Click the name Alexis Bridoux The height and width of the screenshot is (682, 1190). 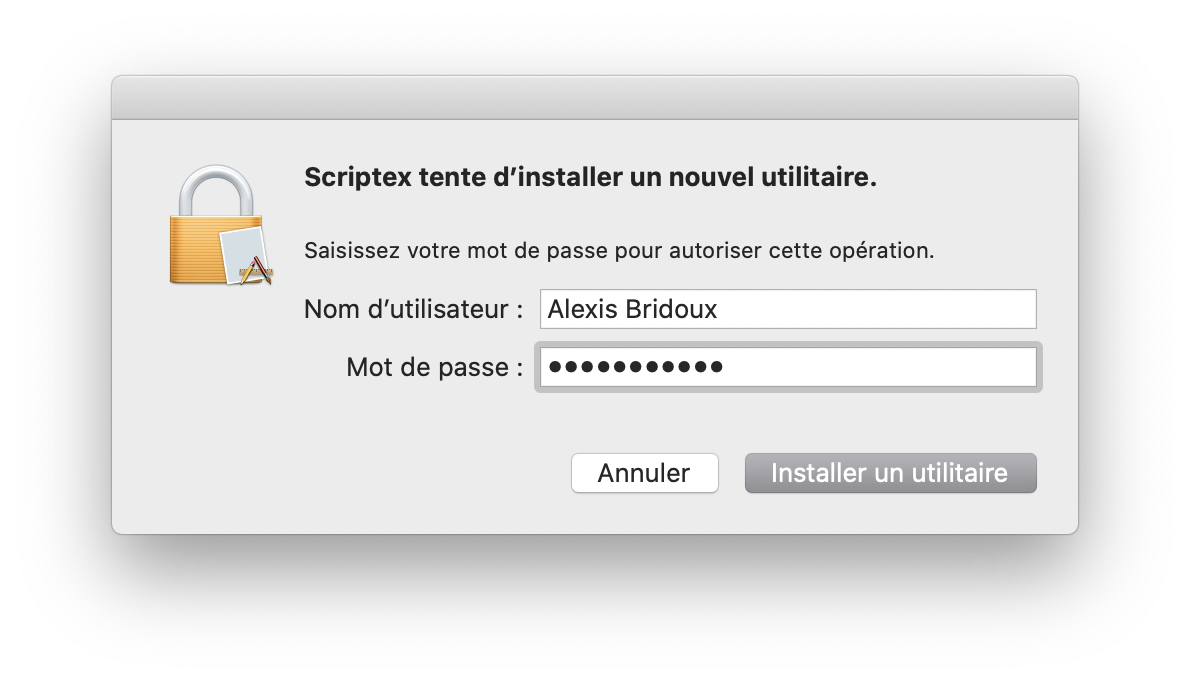coord(632,309)
